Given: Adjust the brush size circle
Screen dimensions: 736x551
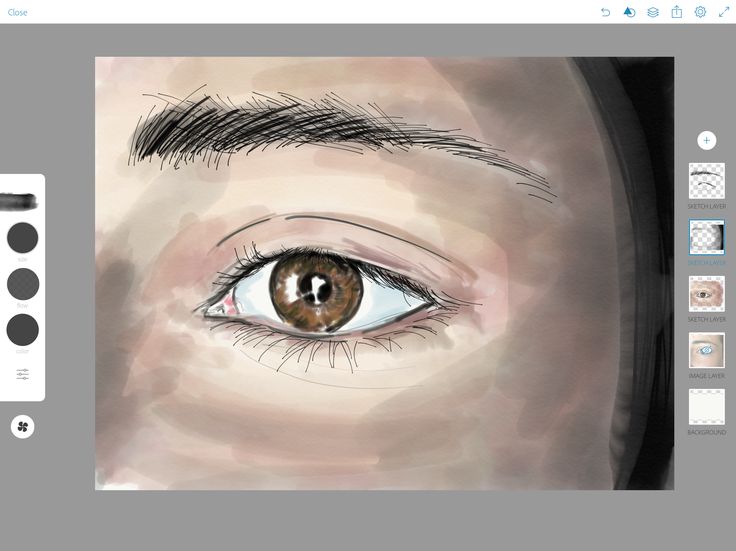Looking at the screenshot, I should [23, 238].
